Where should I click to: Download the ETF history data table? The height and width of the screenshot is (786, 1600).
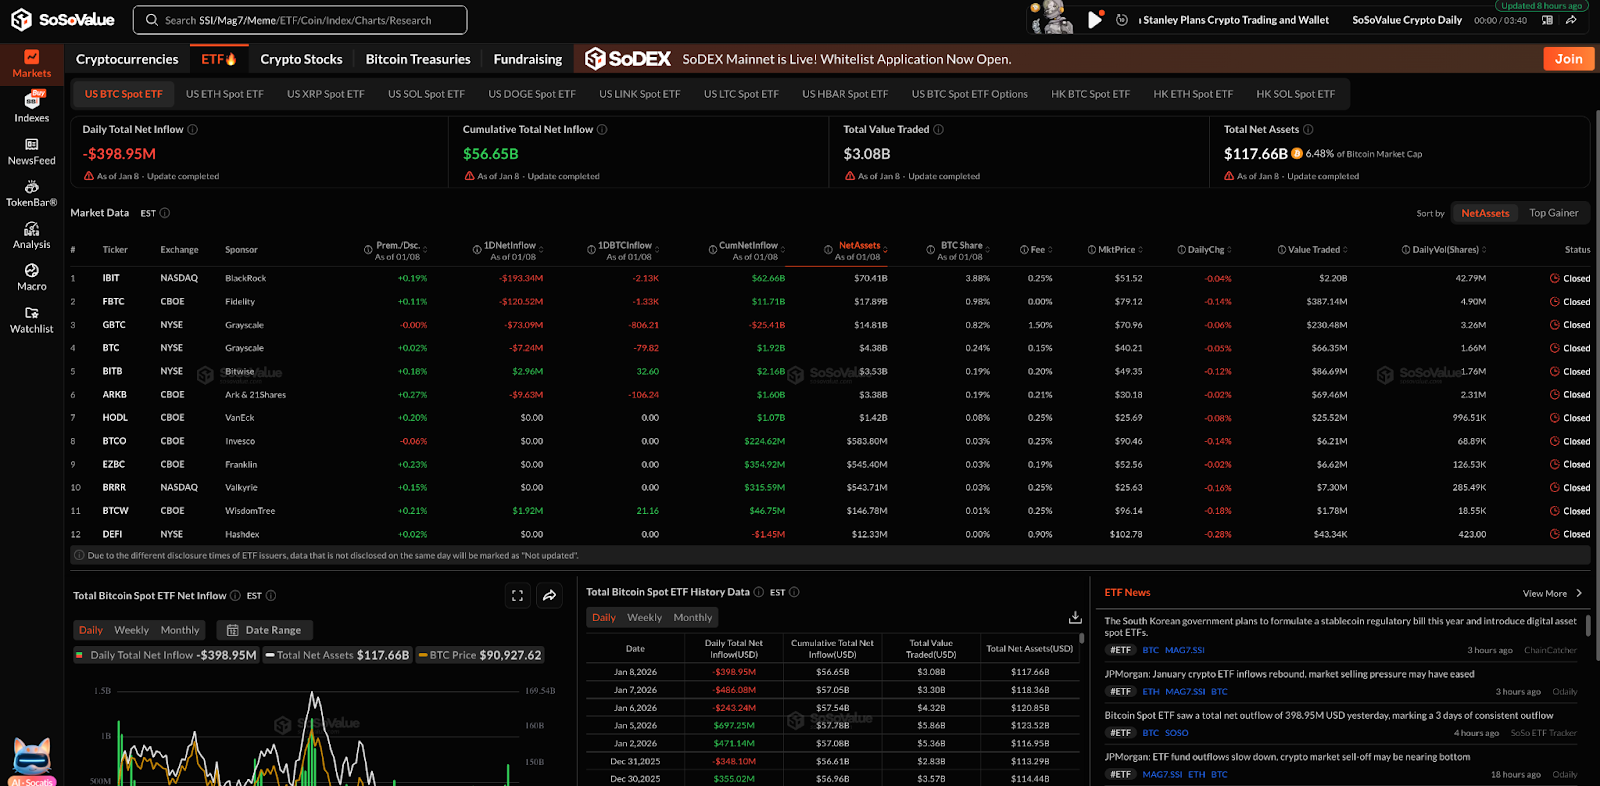coord(1075,617)
